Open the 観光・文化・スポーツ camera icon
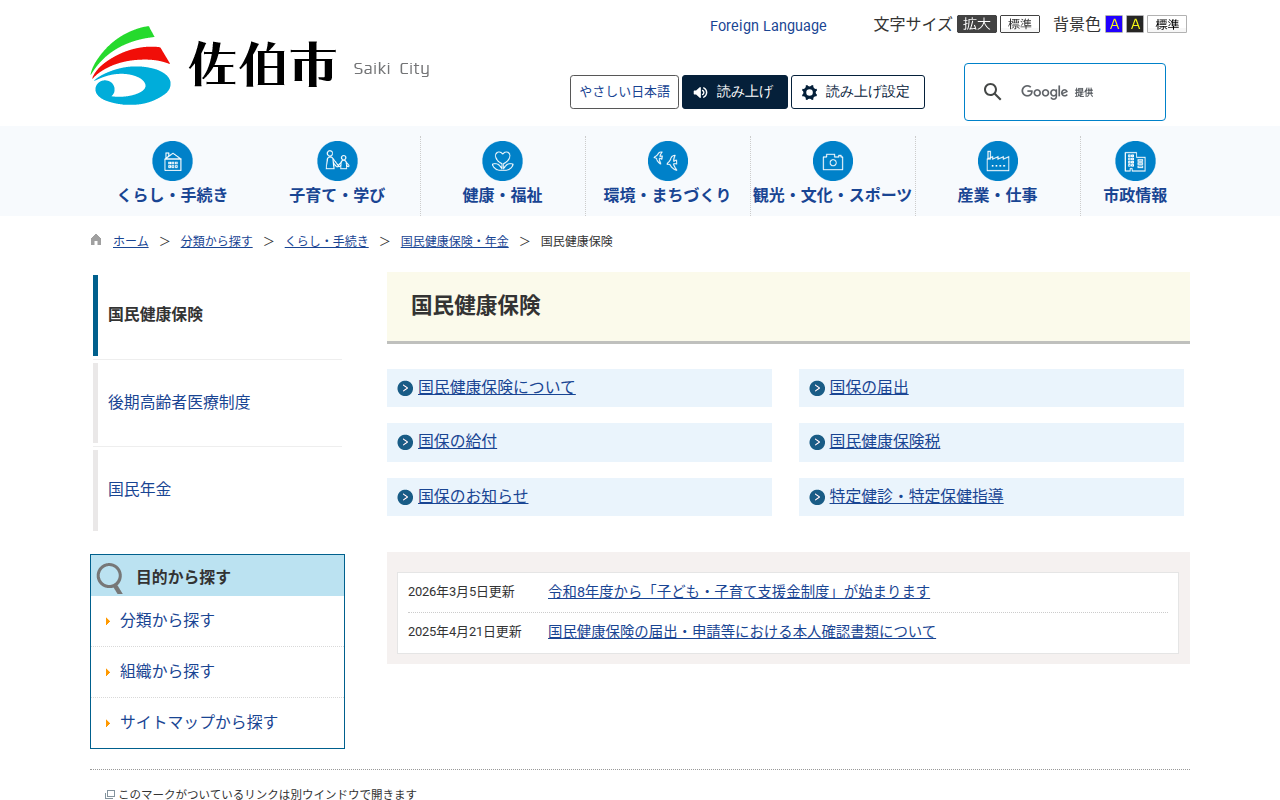The height and width of the screenshot is (800, 1280). click(x=832, y=161)
